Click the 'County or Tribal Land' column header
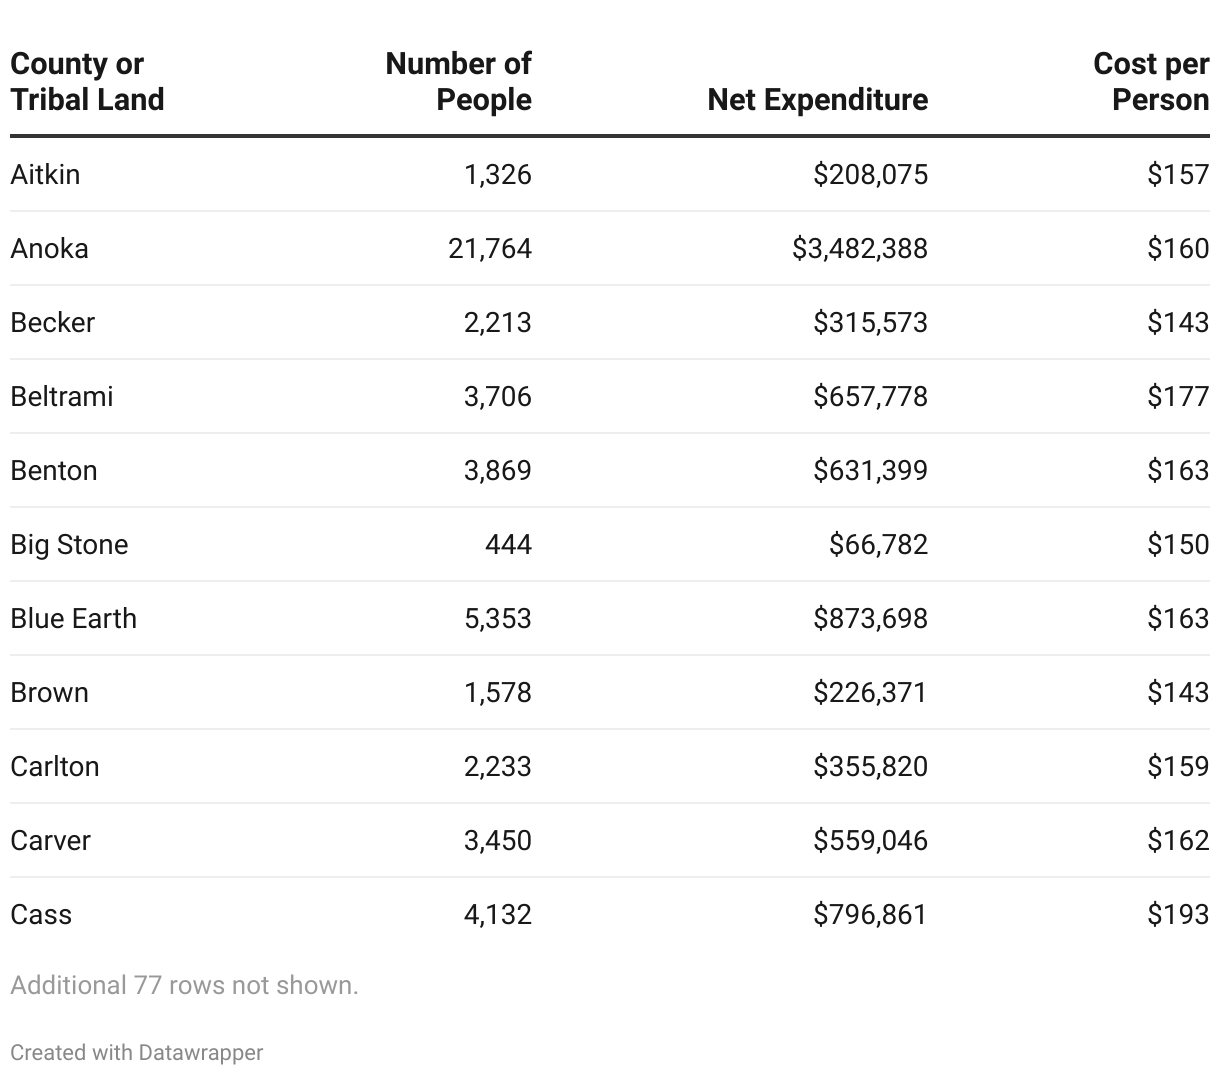Screen dimensions: 1220x1076 click(87, 82)
